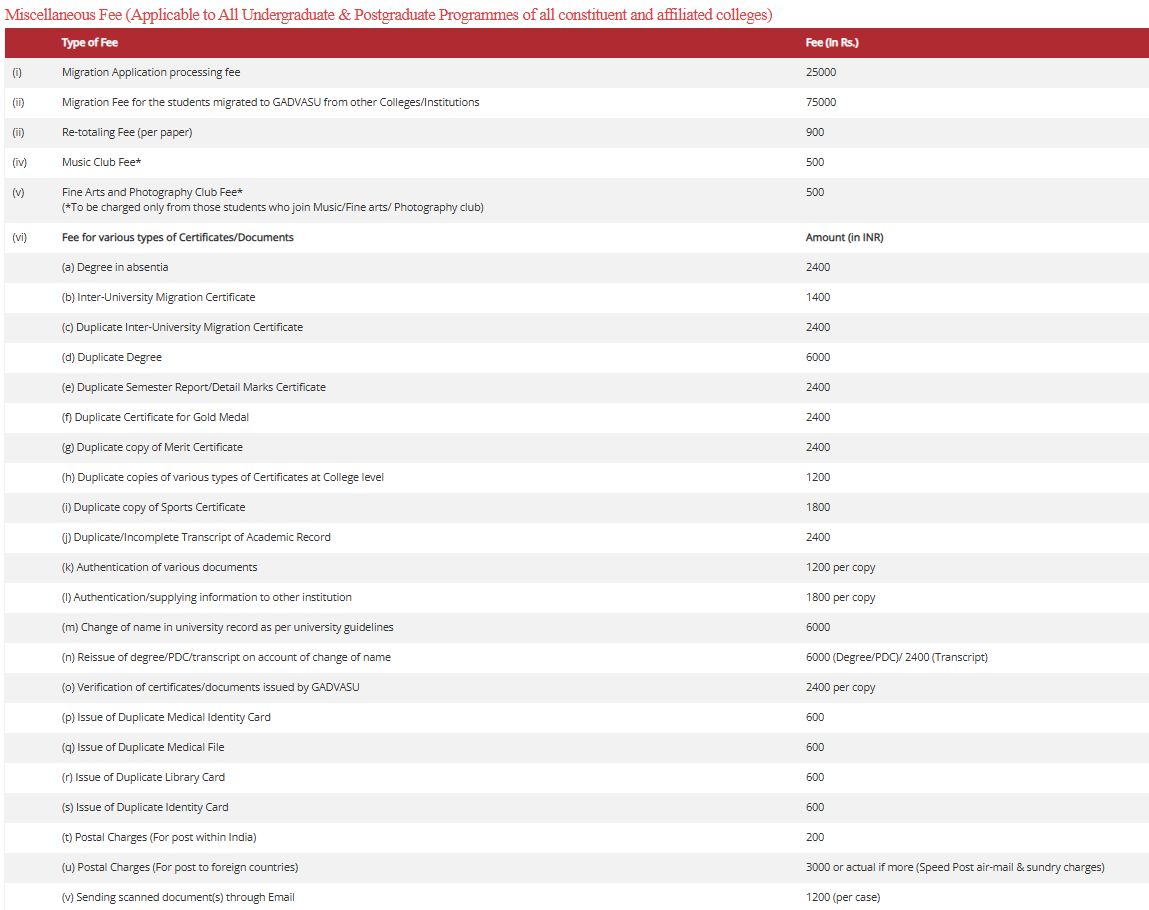Screen dimensions: 1149x910
Task: Select 'Change of name in university record' row
Action: [x=227, y=628]
